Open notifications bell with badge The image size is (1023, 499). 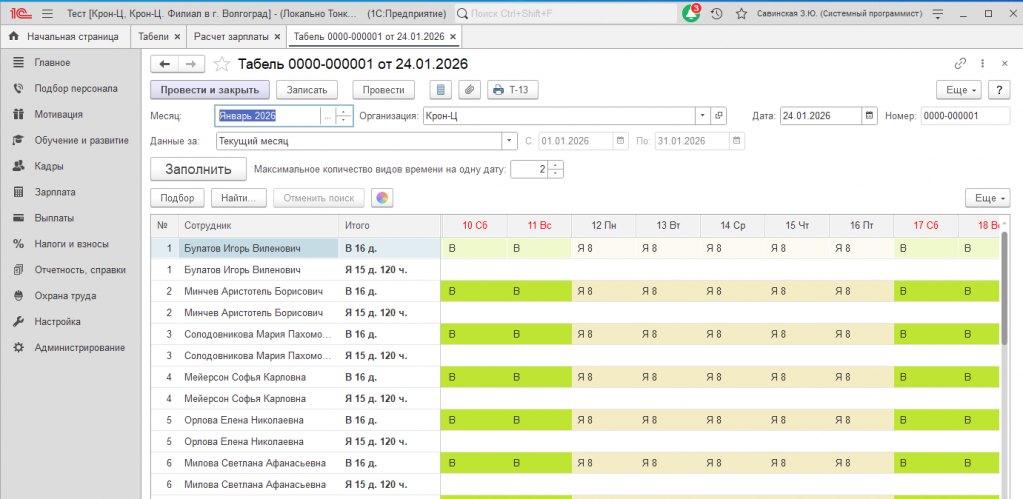coord(691,13)
